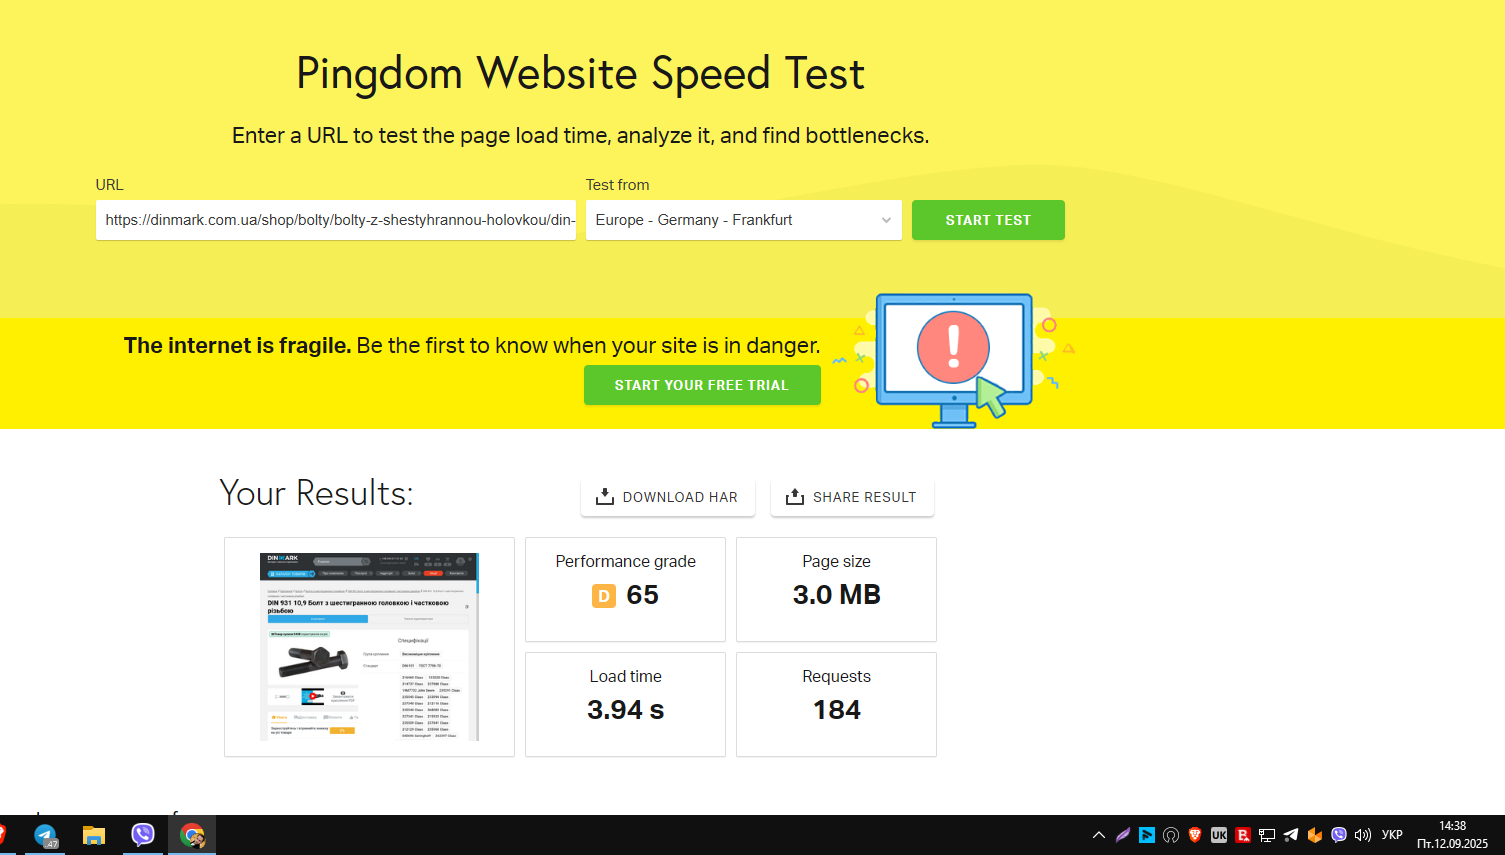
Task: Click the Load time 3.94 s value
Action: coord(626,710)
